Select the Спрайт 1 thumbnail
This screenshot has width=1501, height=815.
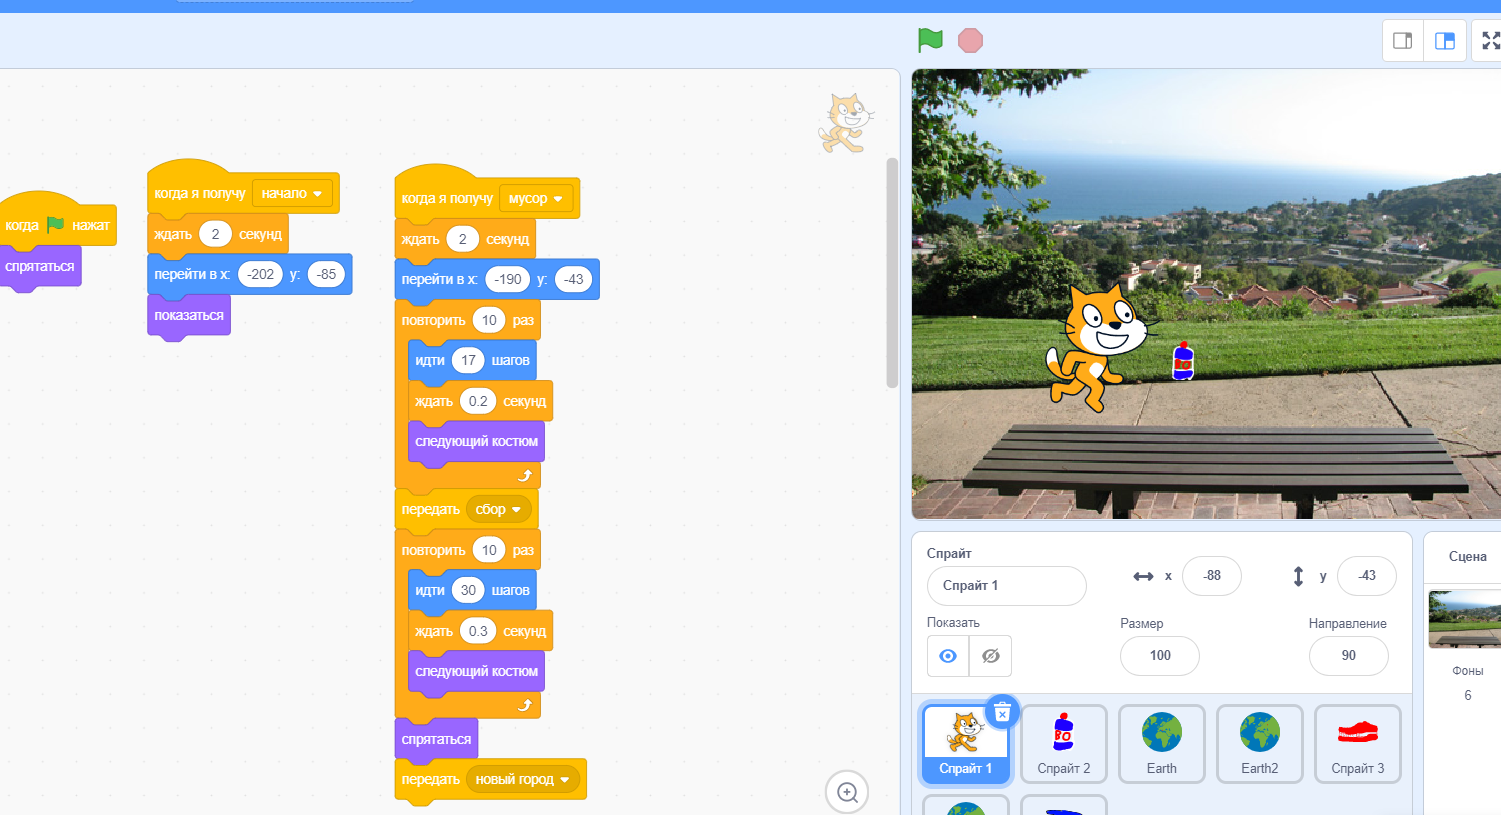tap(965, 743)
